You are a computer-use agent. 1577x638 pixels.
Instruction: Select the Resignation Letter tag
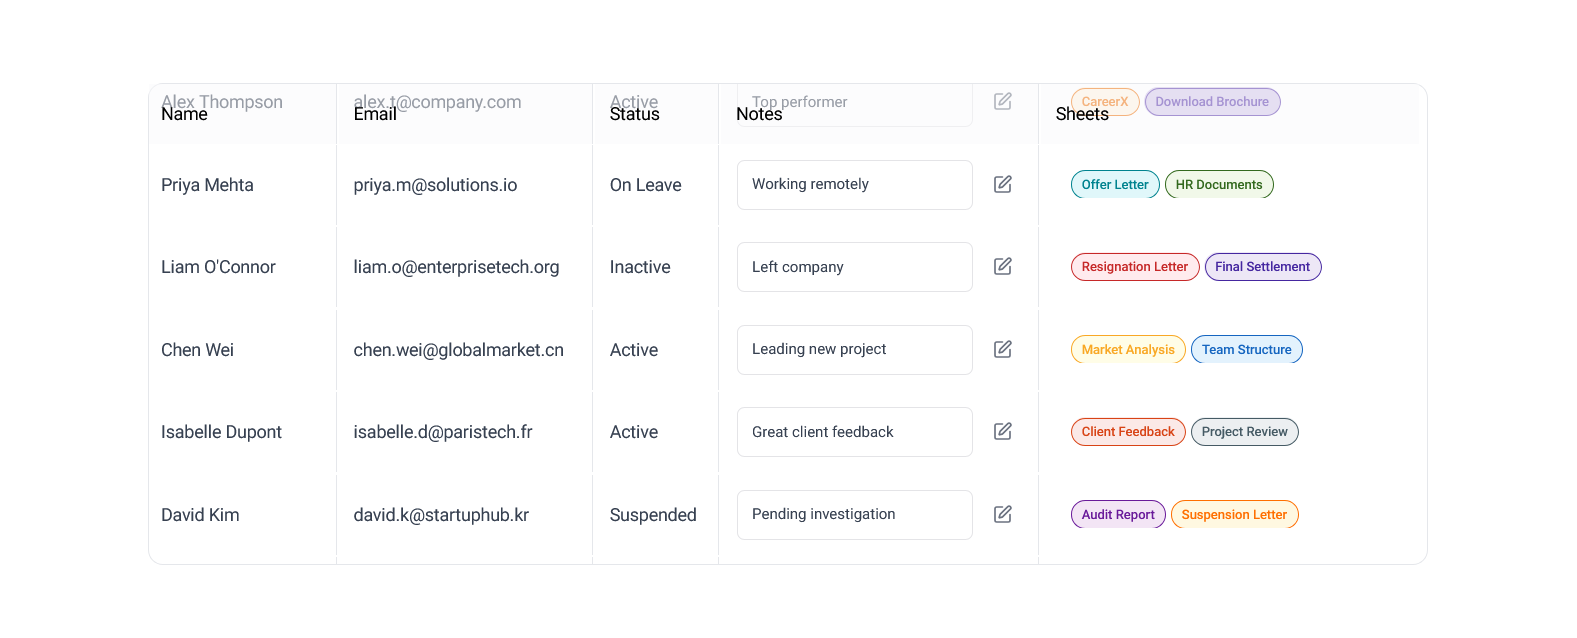[1135, 267]
